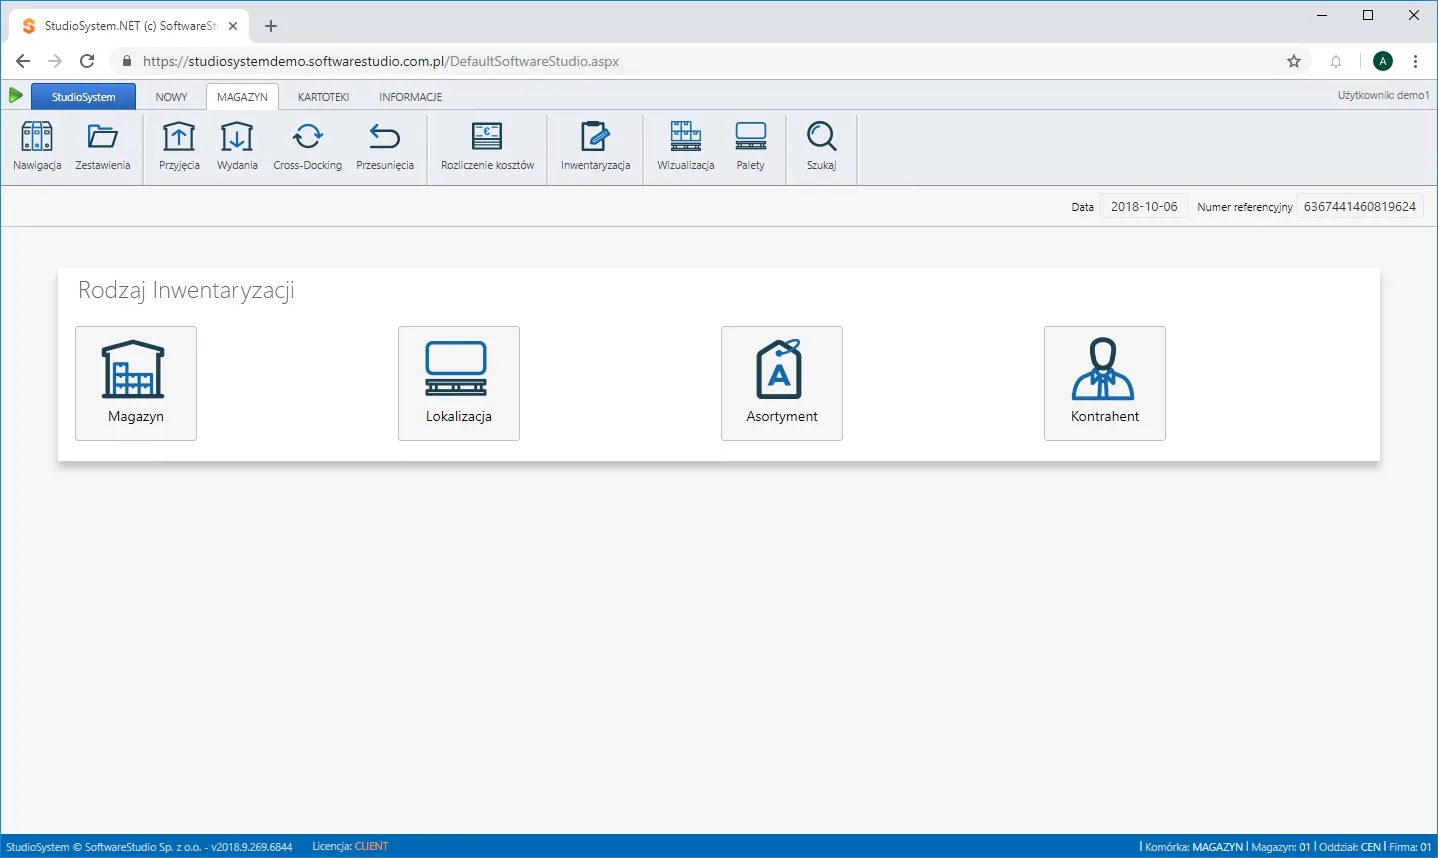1438x858 pixels.
Task: Click the StudioSystem copyright version text
Action: click(x=149, y=846)
